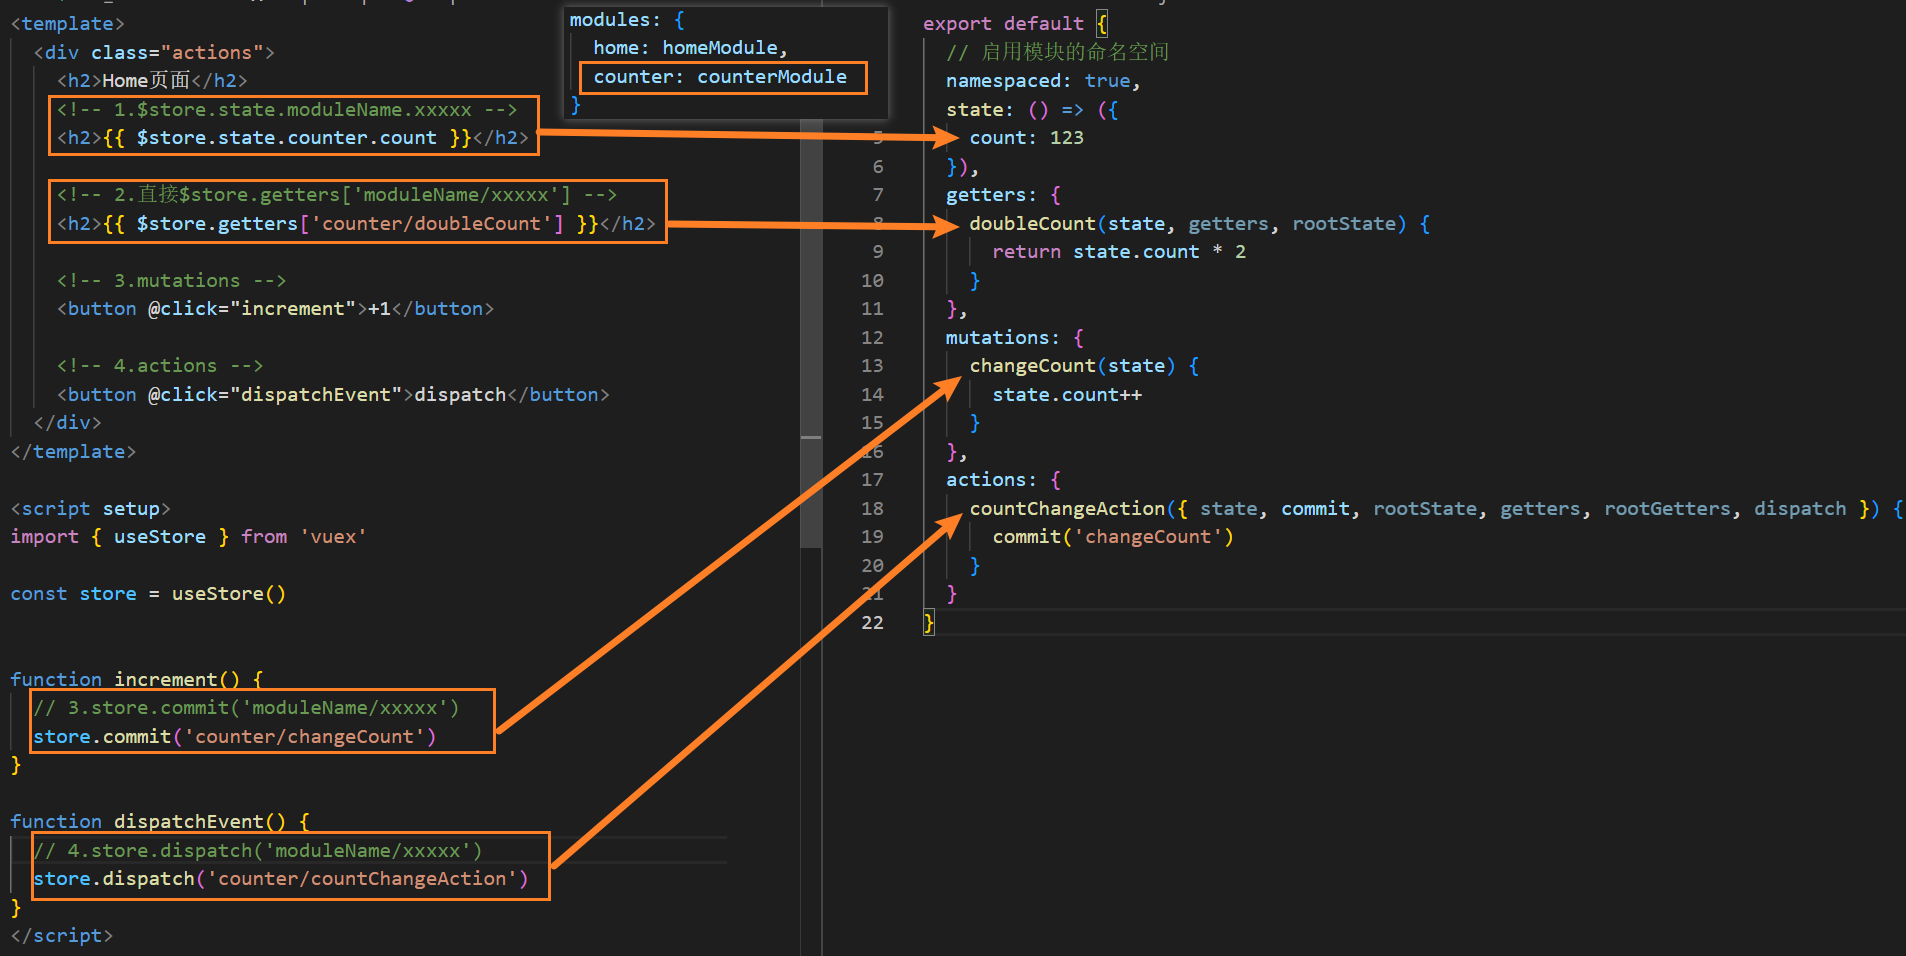Click the 'state: () => ({' line
1906x956 pixels.
coord(1032,110)
